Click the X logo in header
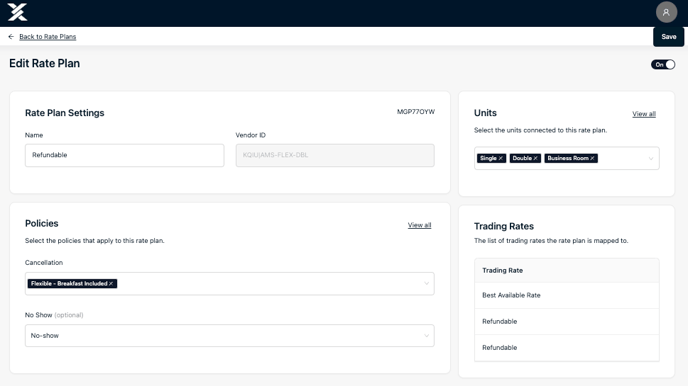Viewport: 688px width, 386px height. [17, 12]
